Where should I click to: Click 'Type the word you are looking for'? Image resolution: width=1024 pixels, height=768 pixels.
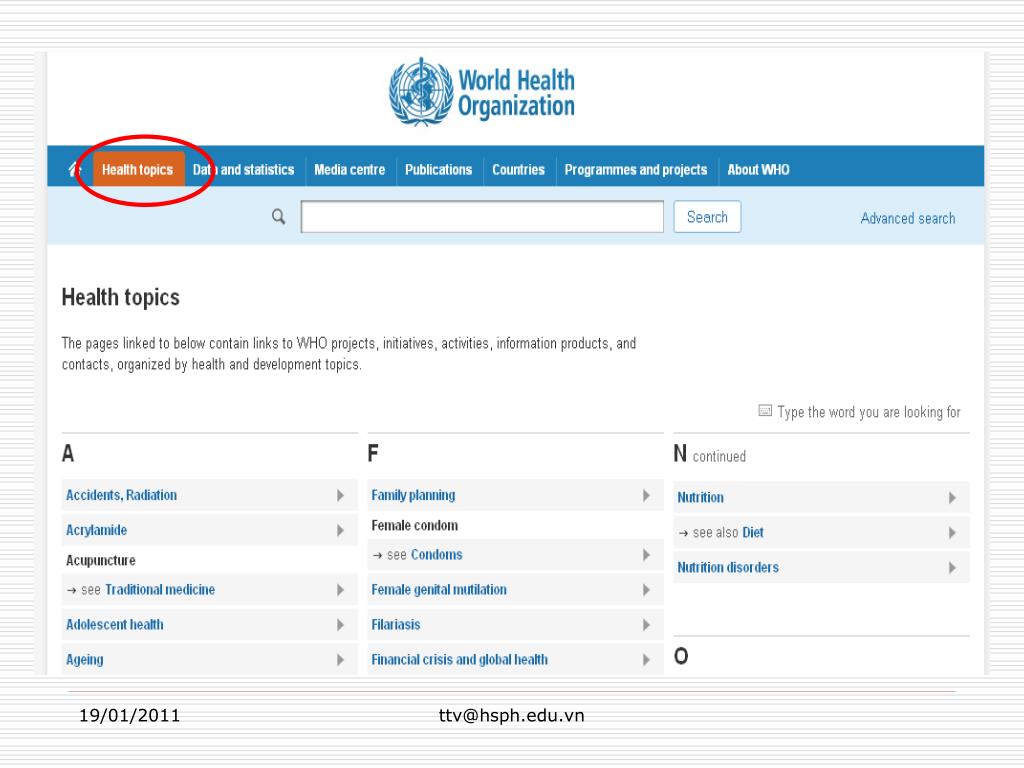(x=869, y=412)
